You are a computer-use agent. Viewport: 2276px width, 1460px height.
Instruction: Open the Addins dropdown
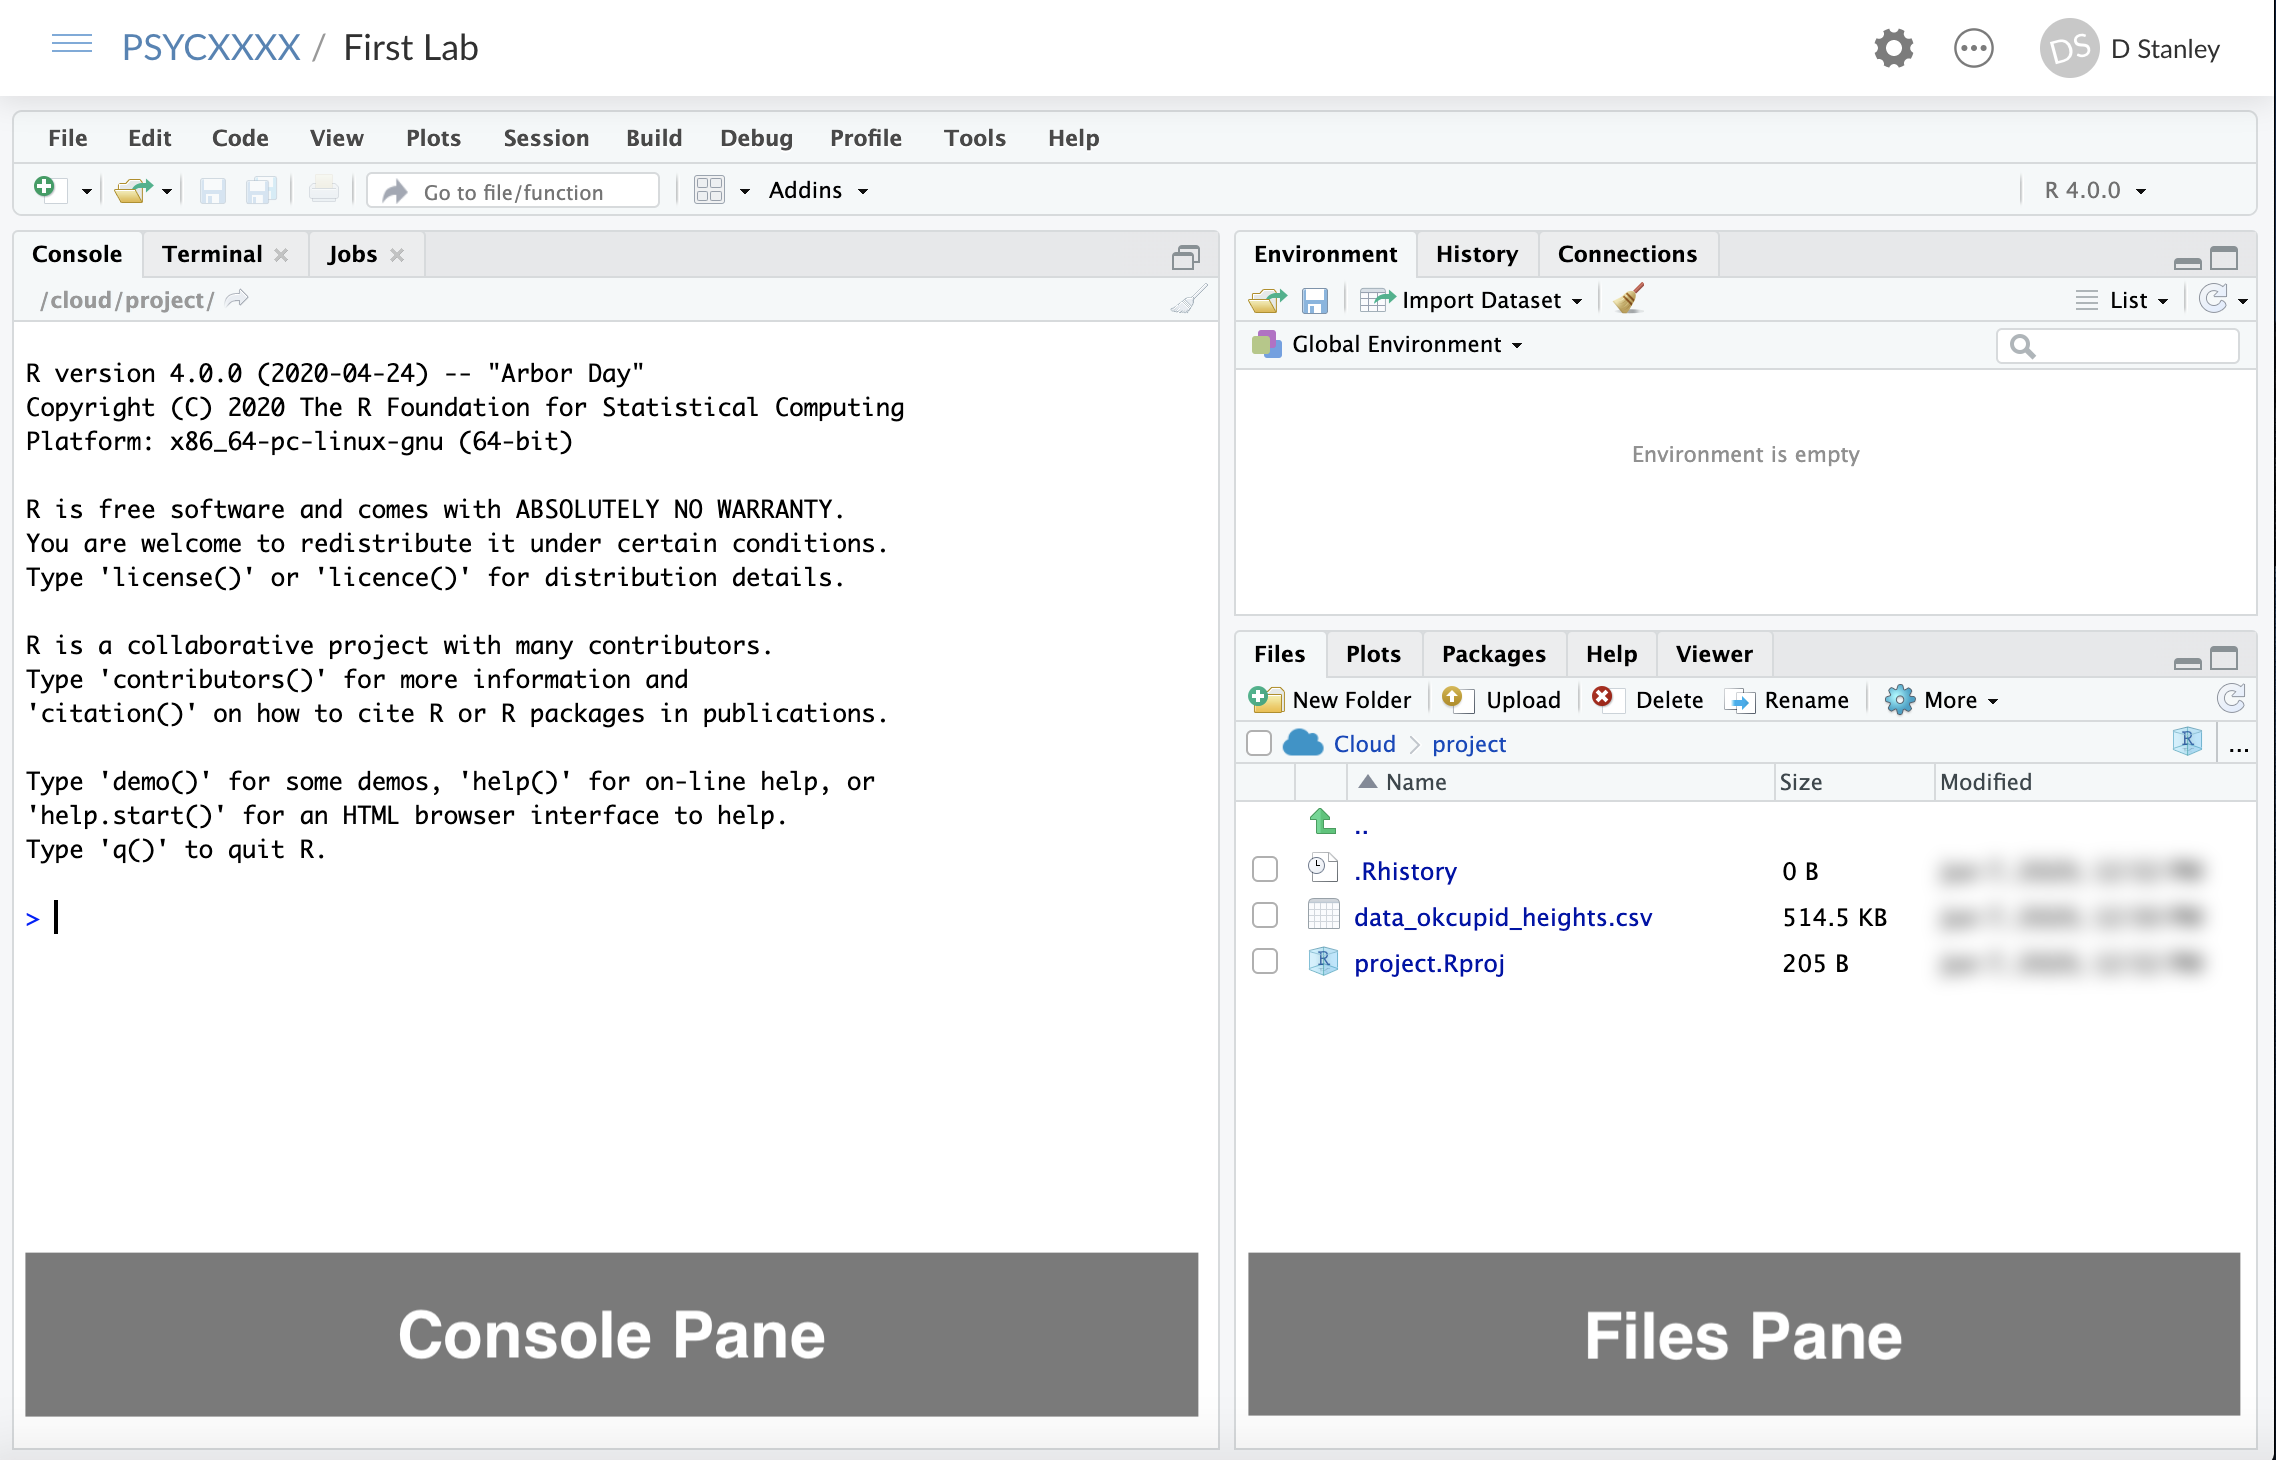(818, 190)
